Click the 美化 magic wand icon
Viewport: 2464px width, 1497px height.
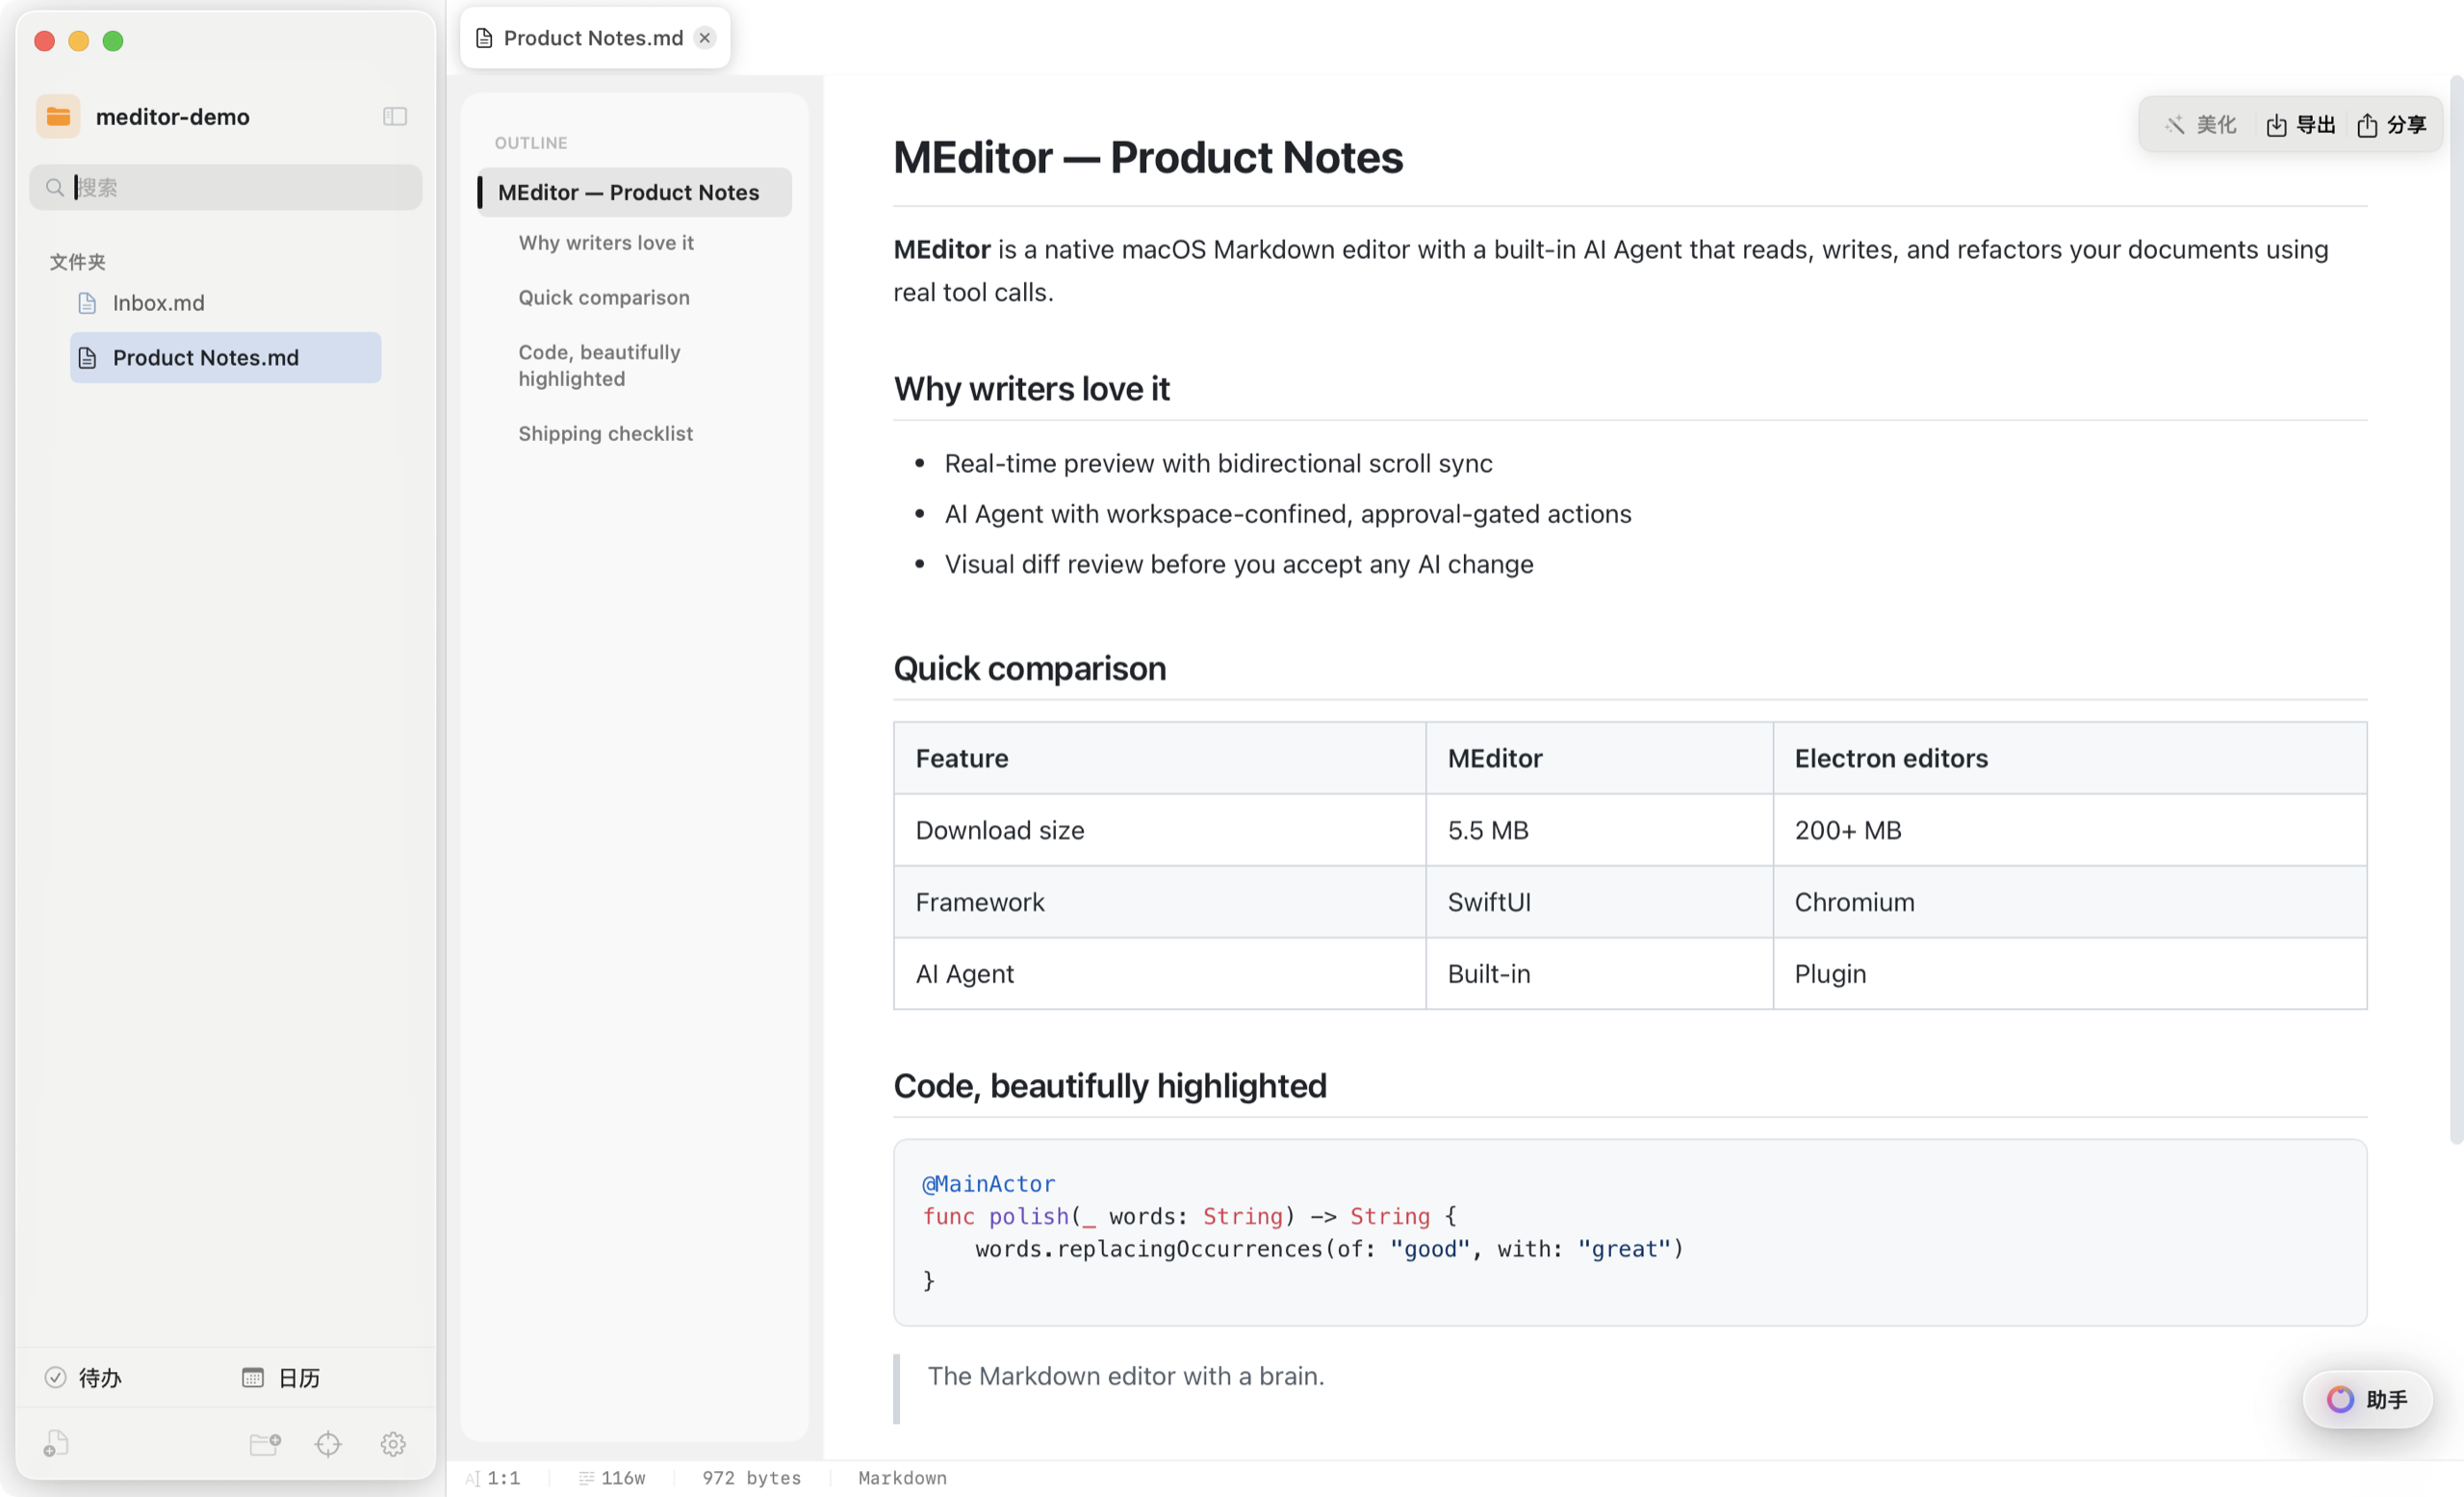click(2174, 125)
